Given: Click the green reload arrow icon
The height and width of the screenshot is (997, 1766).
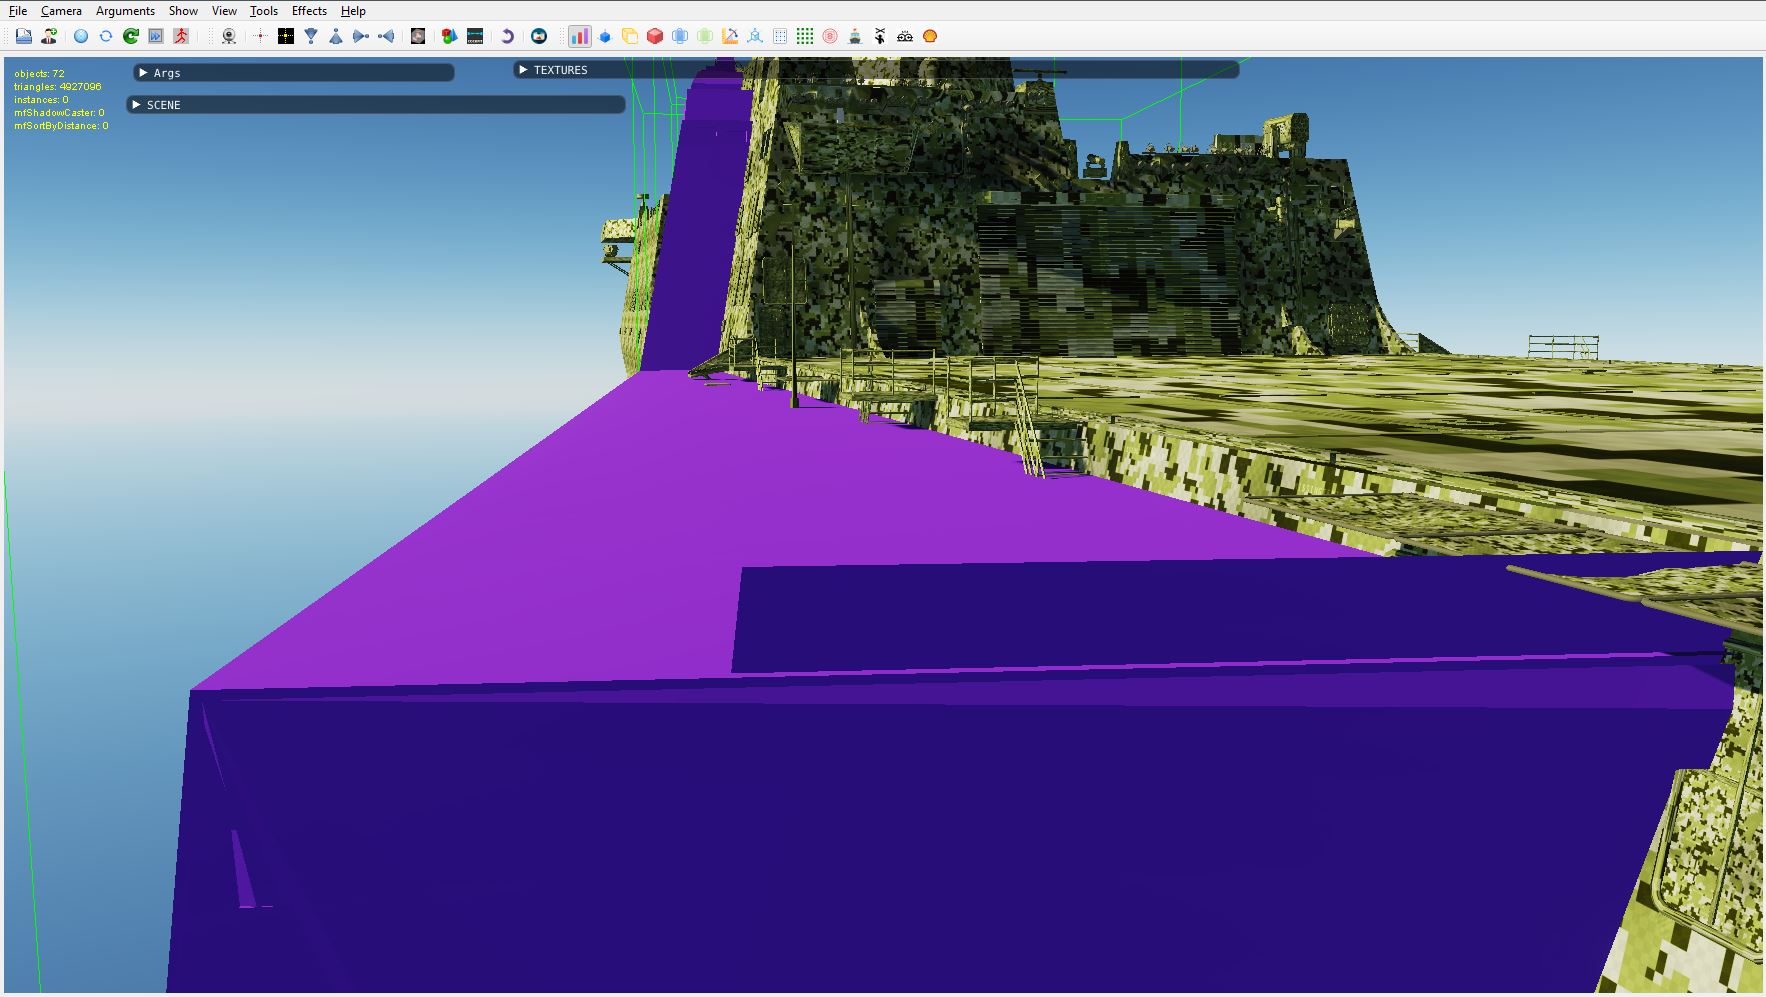Looking at the screenshot, I should [130, 36].
